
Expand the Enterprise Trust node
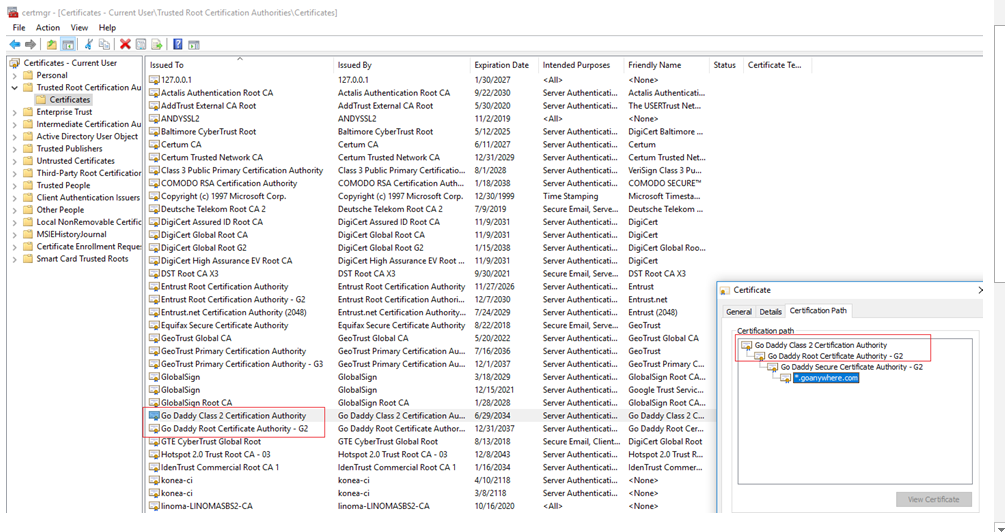coord(15,112)
